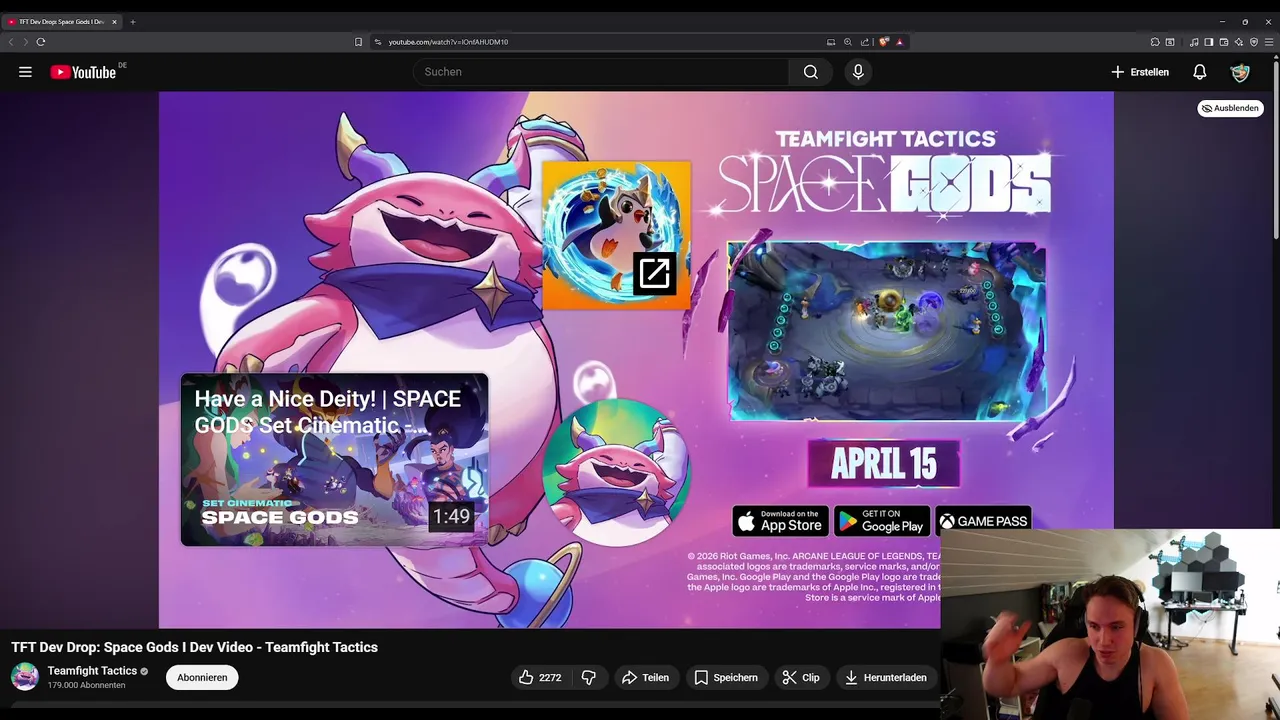Open the pink creature channel end-screen circle
1280x720 pixels.
616,472
